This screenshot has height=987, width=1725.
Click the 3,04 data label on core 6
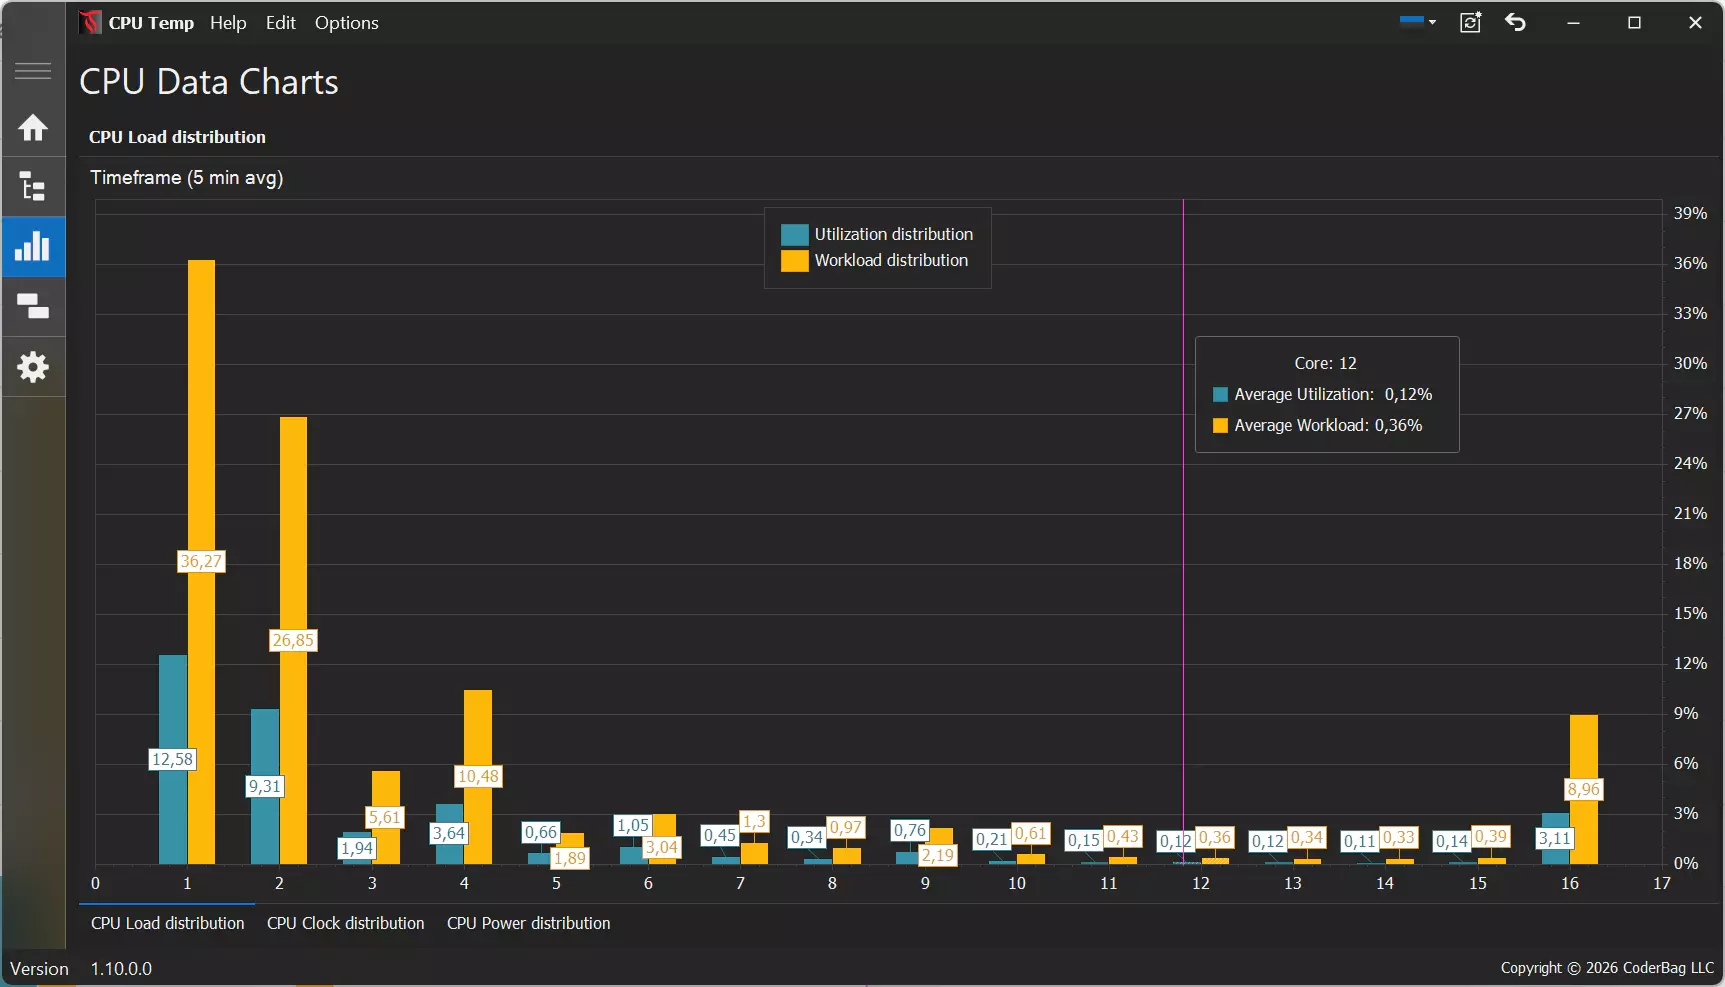pos(662,847)
